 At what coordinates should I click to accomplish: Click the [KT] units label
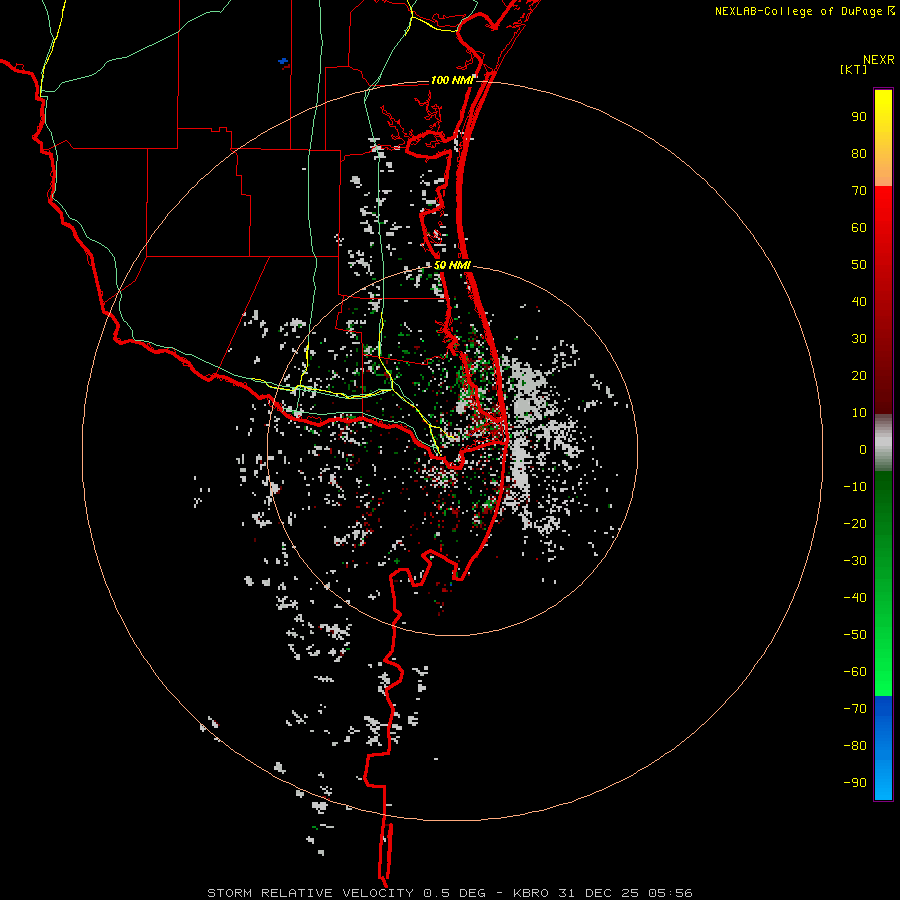click(853, 69)
